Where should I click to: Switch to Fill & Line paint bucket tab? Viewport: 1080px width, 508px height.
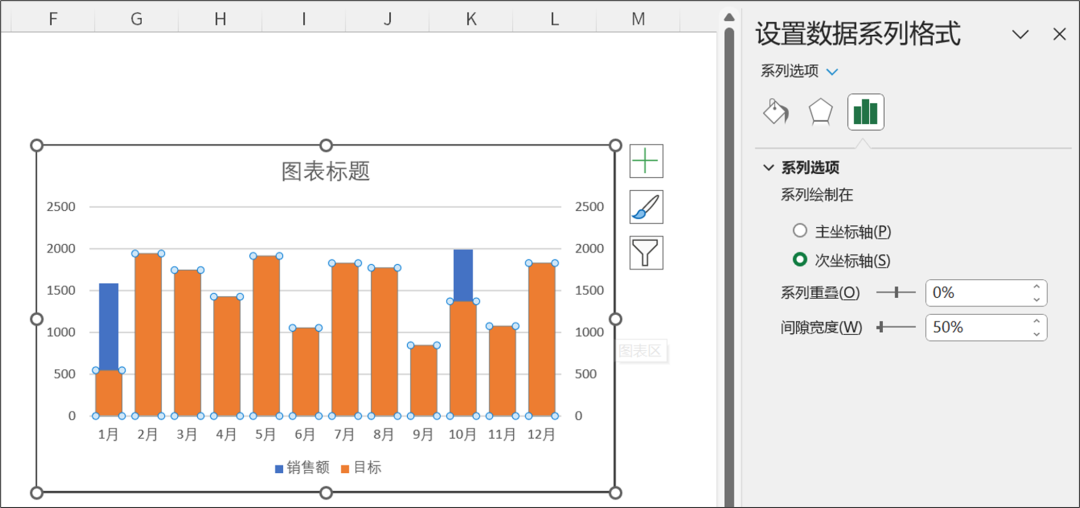(x=776, y=111)
